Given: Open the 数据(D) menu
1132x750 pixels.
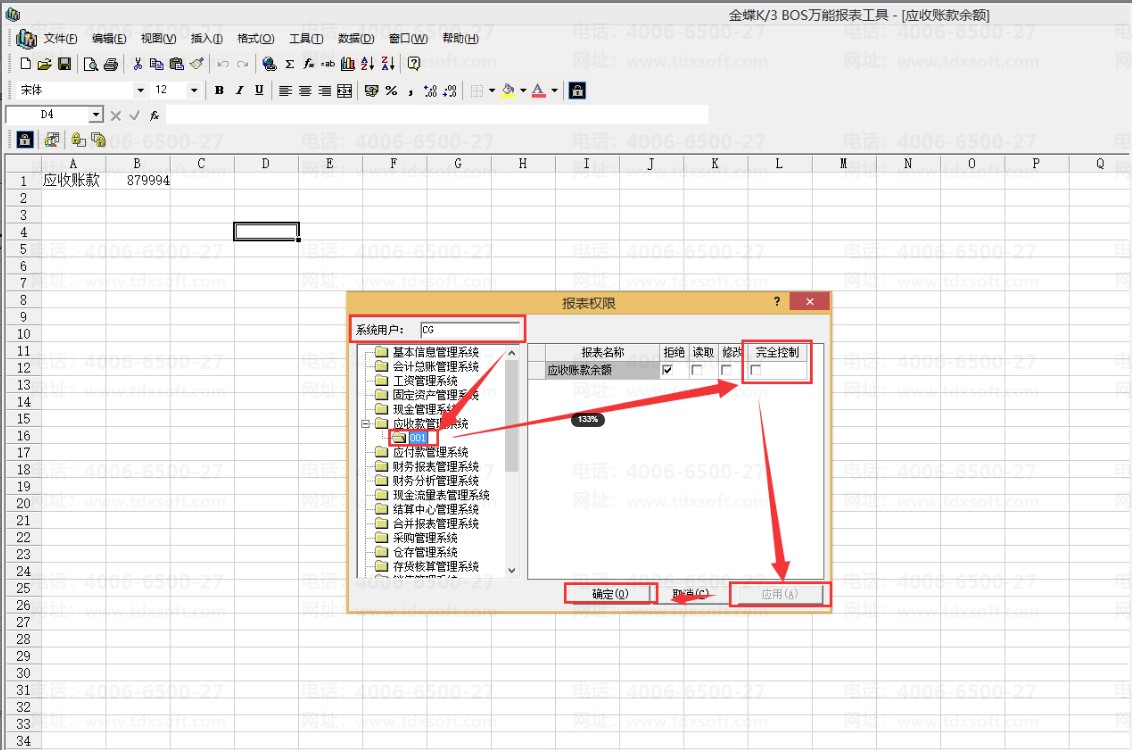Looking at the screenshot, I should click(x=356, y=38).
